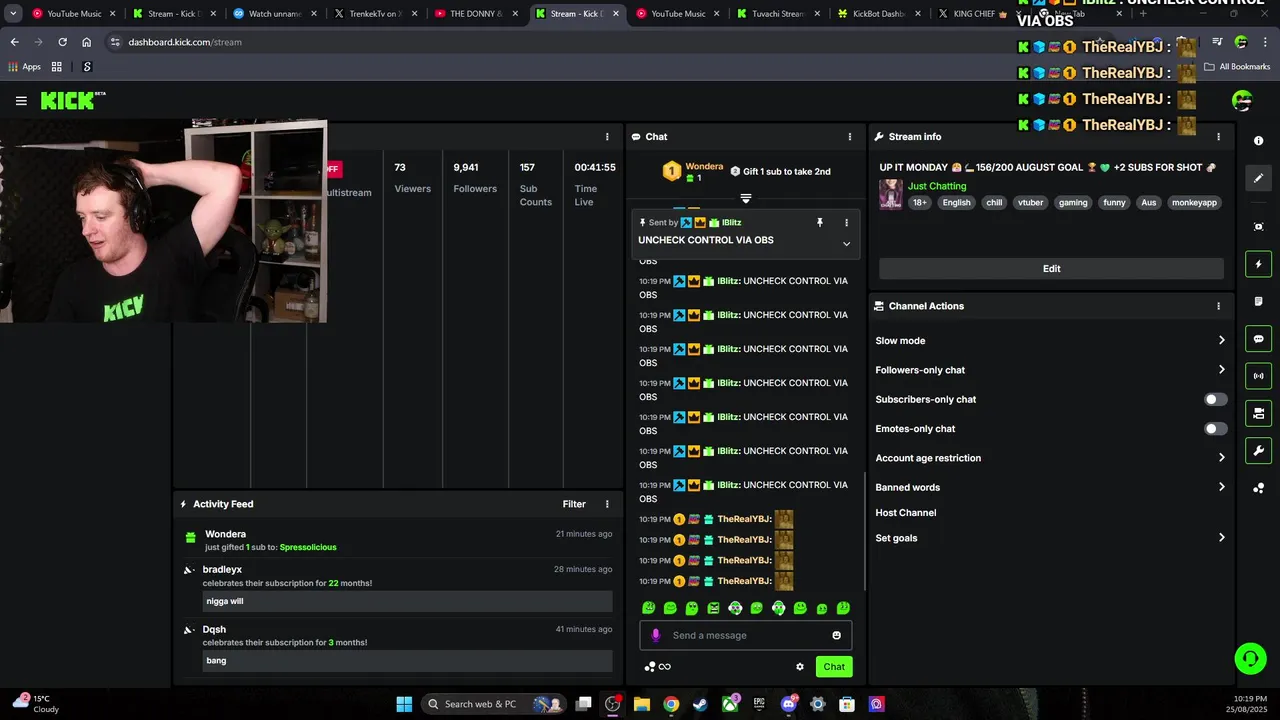
Task: Click the Kick logo in header
Action: [x=73, y=100]
